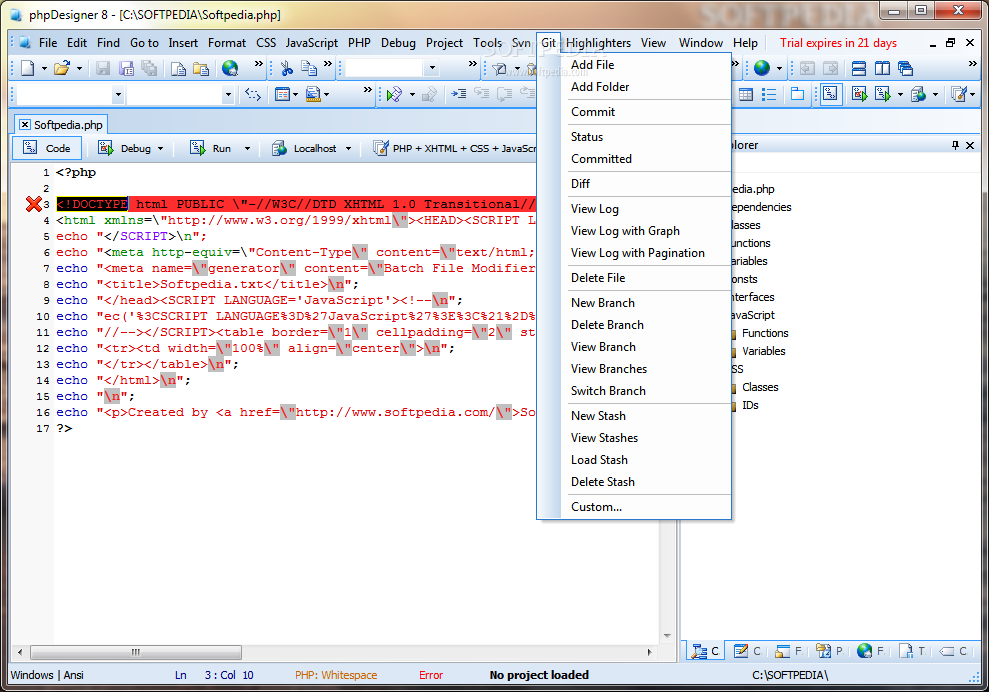Click the 'PHP: Whitespace' status bar text

point(336,675)
